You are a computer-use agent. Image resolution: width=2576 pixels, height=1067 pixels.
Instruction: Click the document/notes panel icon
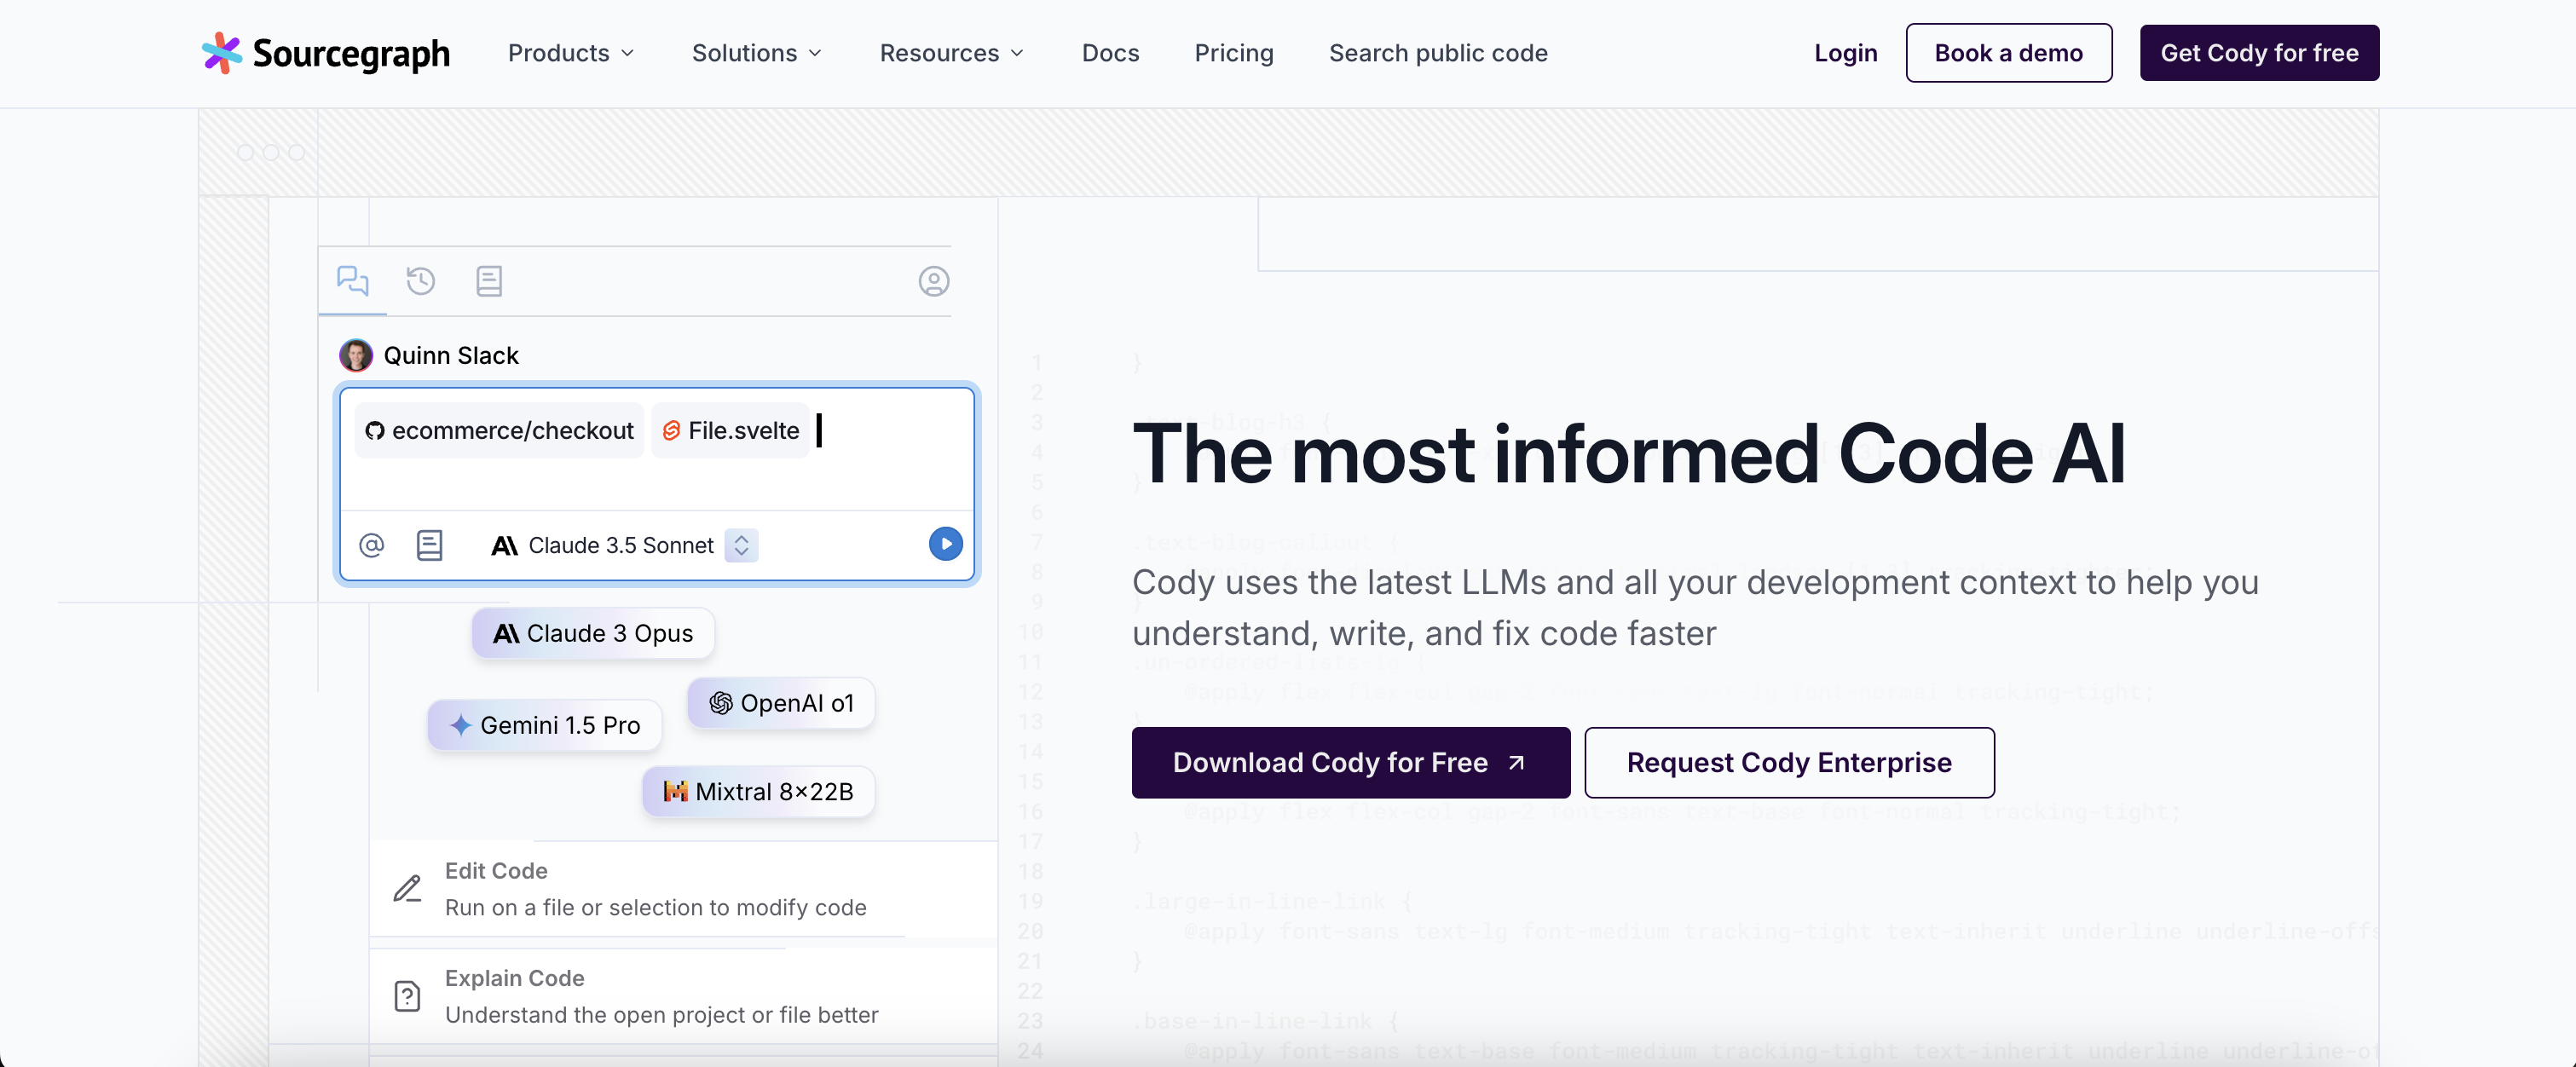[x=488, y=279]
